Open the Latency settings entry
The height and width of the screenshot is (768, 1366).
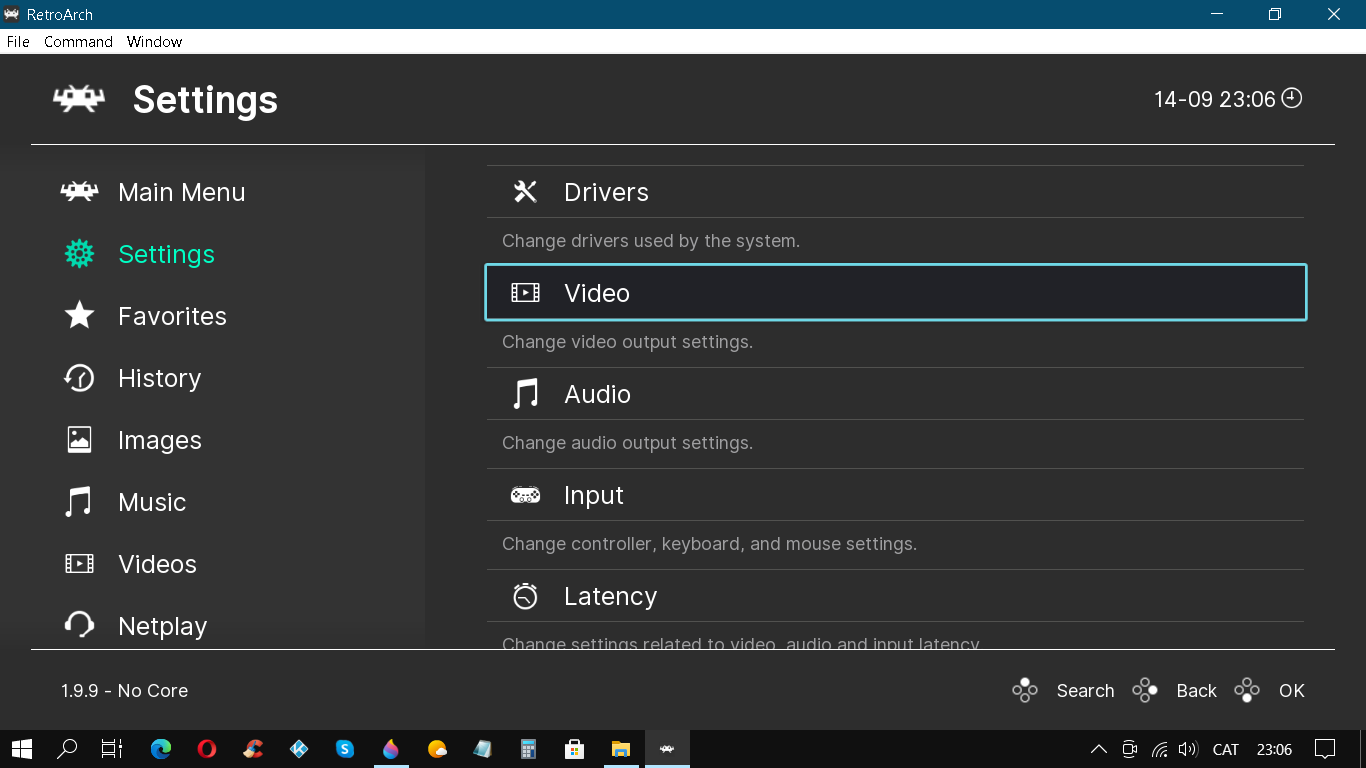click(x=895, y=596)
